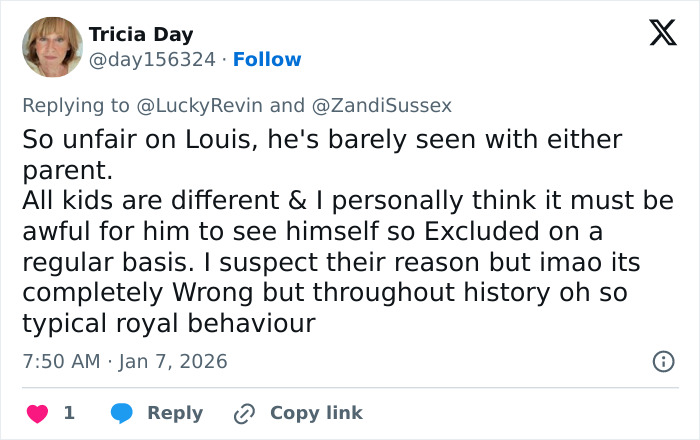Click the 'So unfair on Louis' first line
This screenshot has height=440, width=700.
point(320,139)
